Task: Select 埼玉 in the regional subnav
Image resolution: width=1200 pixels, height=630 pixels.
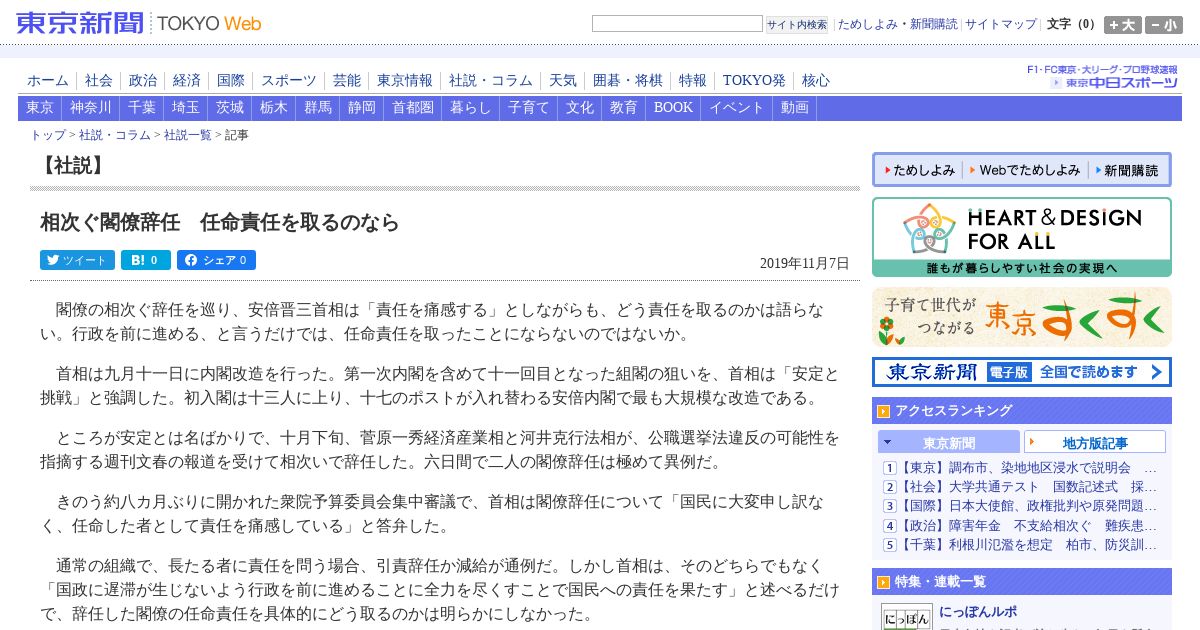Action: tap(186, 108)
